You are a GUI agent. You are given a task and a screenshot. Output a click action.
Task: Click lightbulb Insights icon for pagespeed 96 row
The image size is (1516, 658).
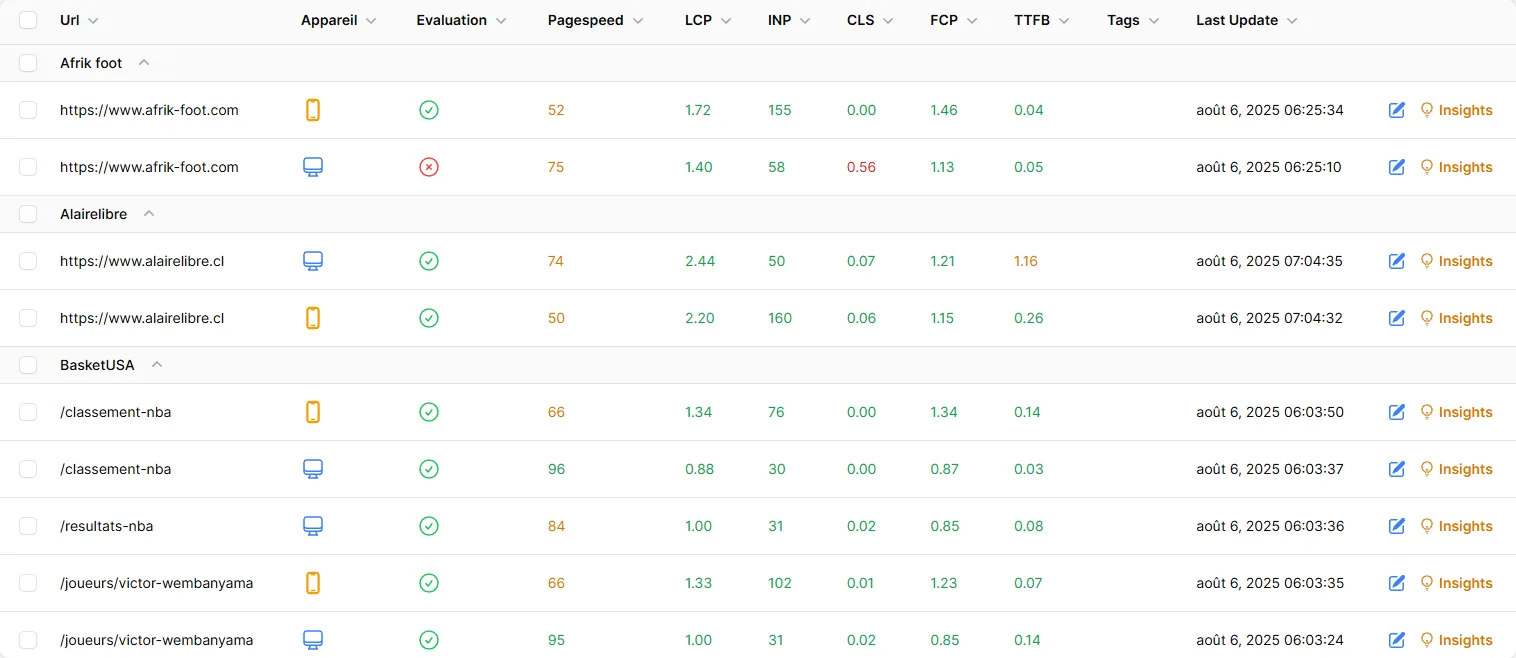[1427, 469]
